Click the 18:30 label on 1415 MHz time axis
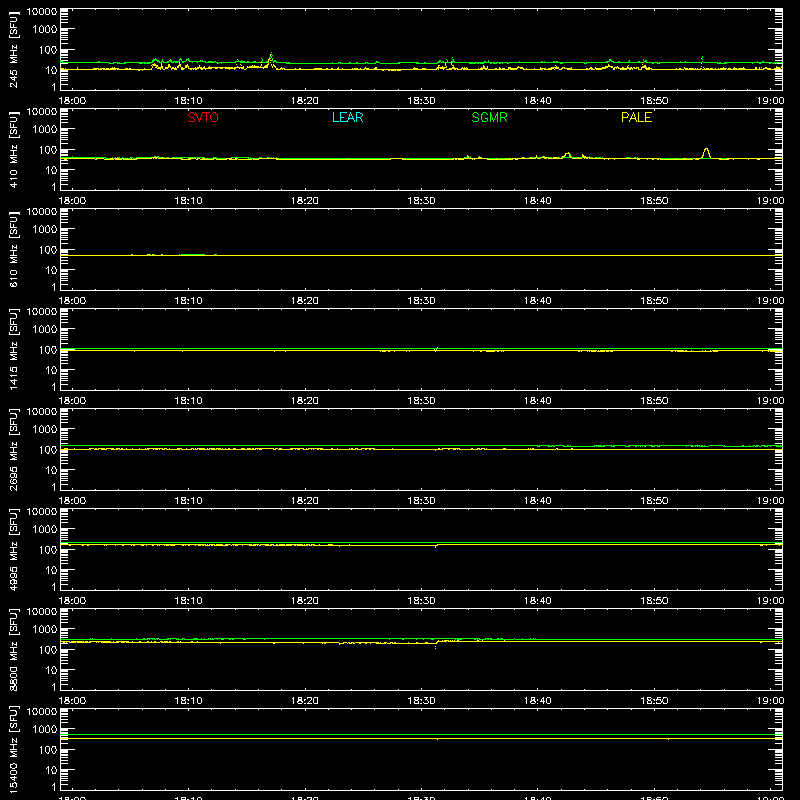The width and height of the screenshot is (800, 800). pos(421,401)
